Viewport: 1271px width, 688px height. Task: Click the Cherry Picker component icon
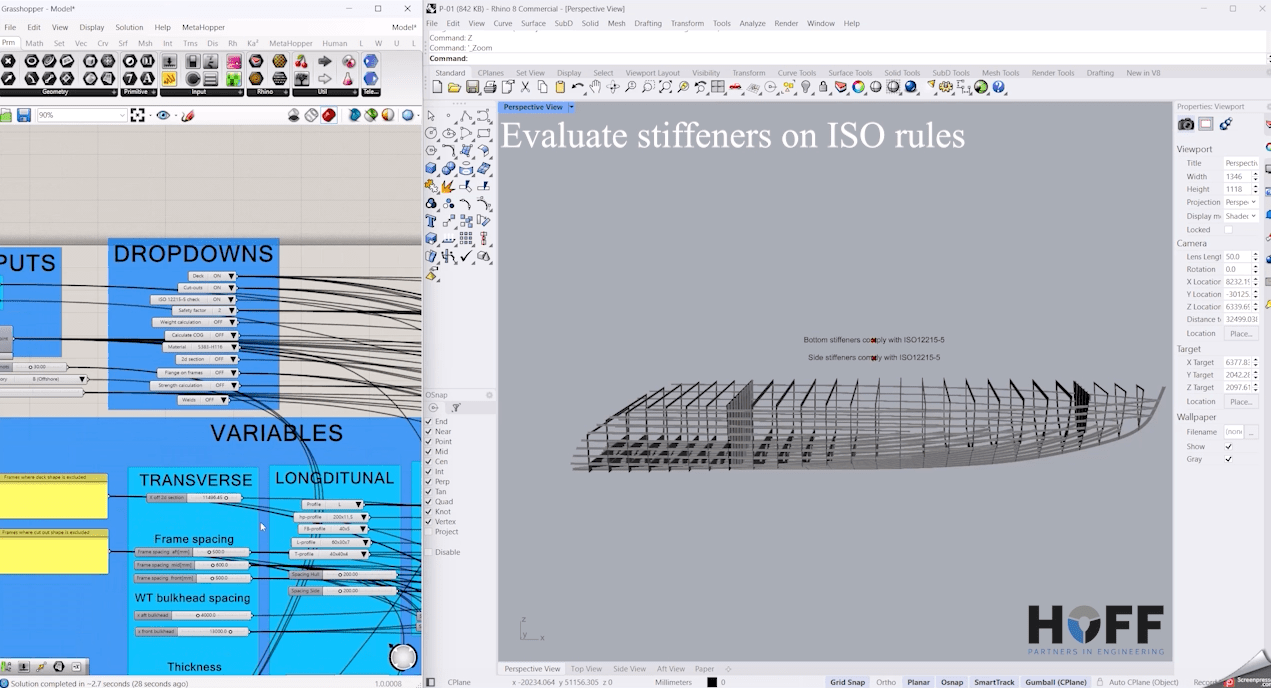301,62
